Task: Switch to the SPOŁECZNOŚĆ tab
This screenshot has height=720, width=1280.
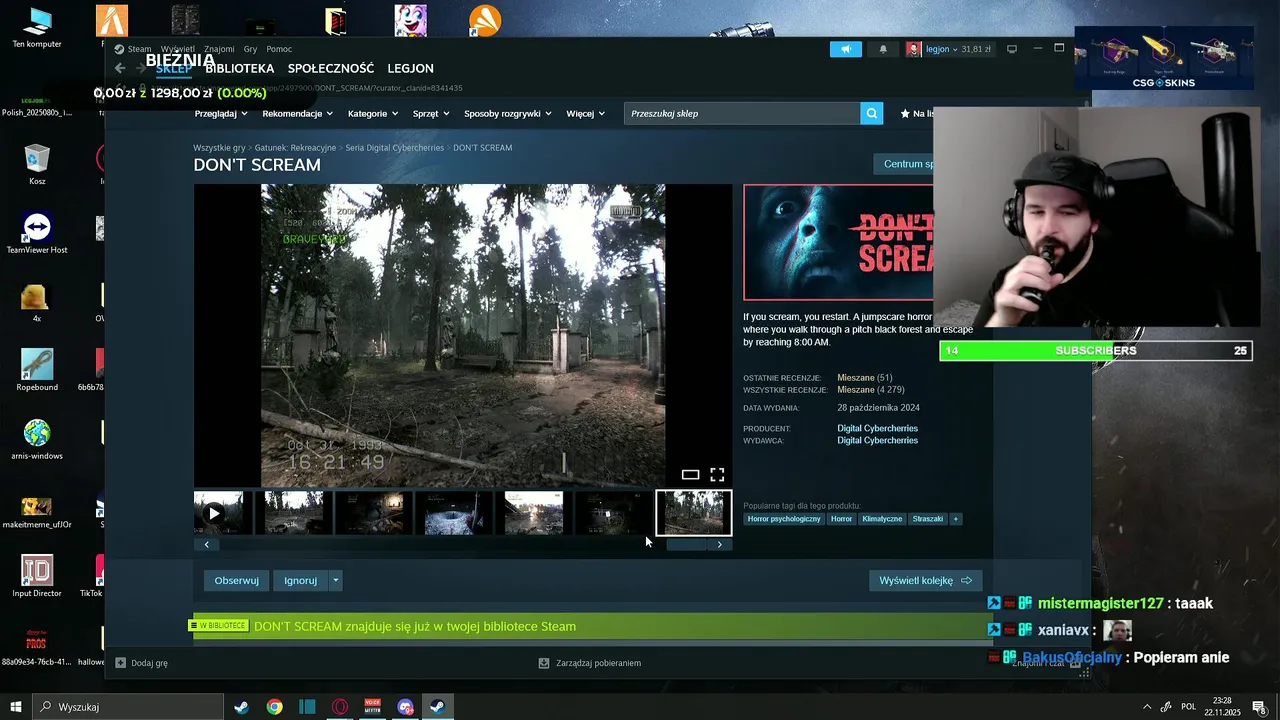Action: click(331, 69)
